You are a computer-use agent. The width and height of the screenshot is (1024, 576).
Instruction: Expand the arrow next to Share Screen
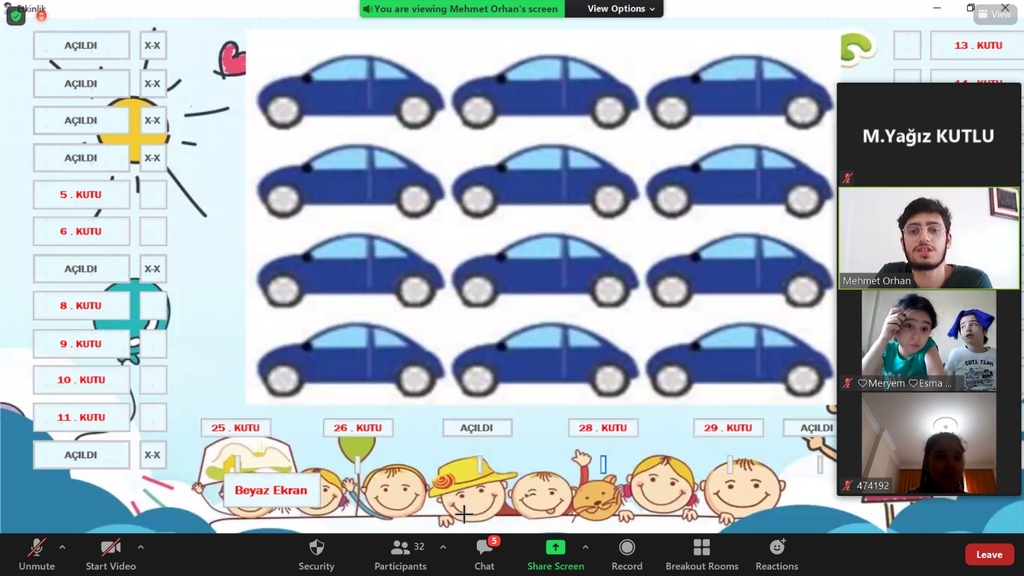coord(585,547)
